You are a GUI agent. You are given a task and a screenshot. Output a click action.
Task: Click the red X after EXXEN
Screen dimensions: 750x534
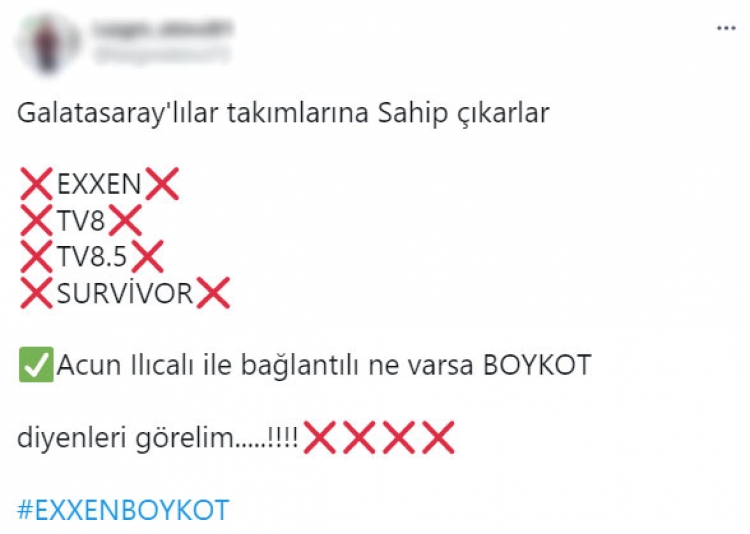click(162, 184)
